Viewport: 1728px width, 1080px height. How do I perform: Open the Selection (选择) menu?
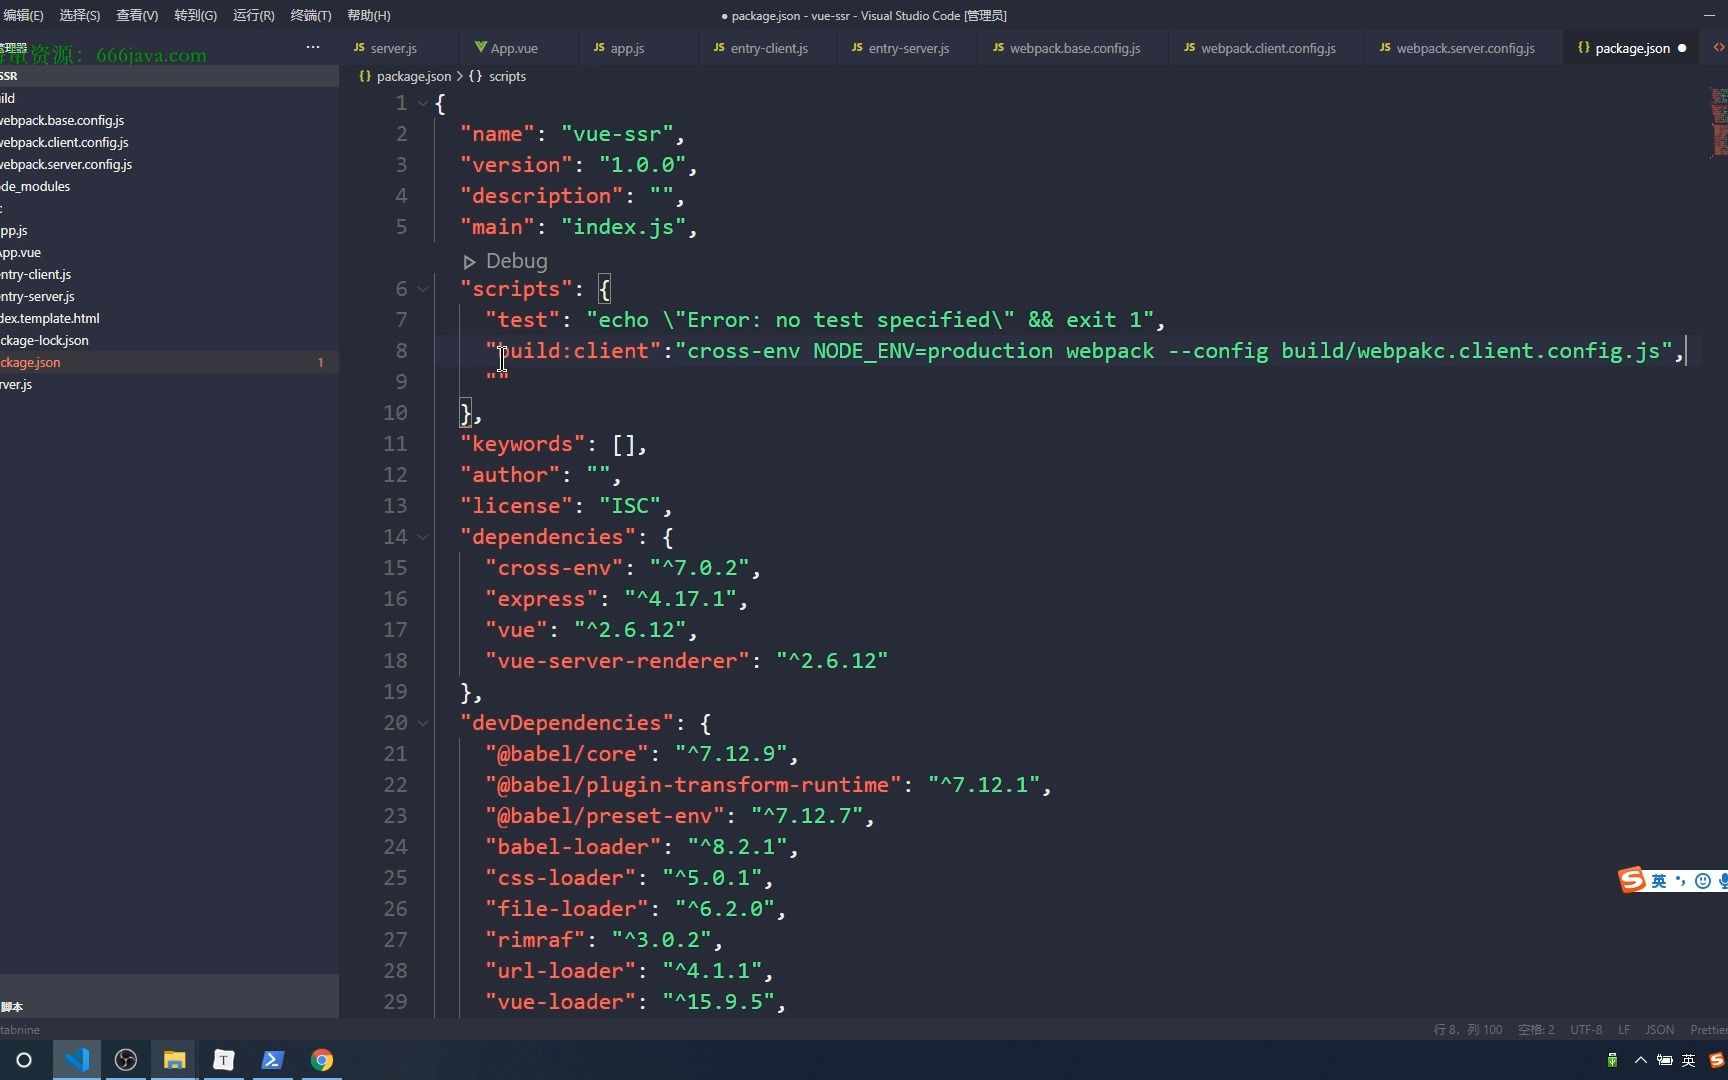pyautogui.click(x=79, y=15)
